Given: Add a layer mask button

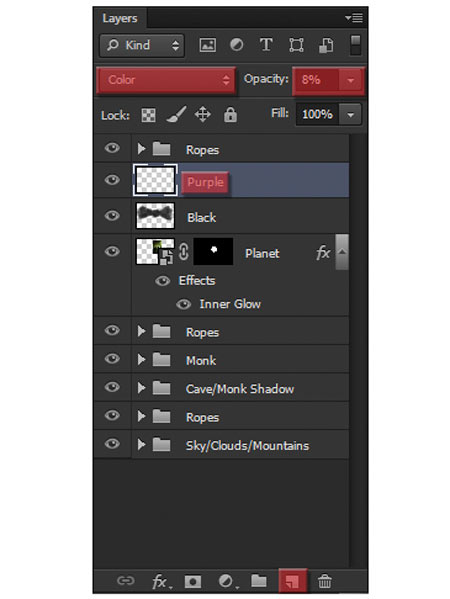Looking at the screenshot, I should point(193,581).
